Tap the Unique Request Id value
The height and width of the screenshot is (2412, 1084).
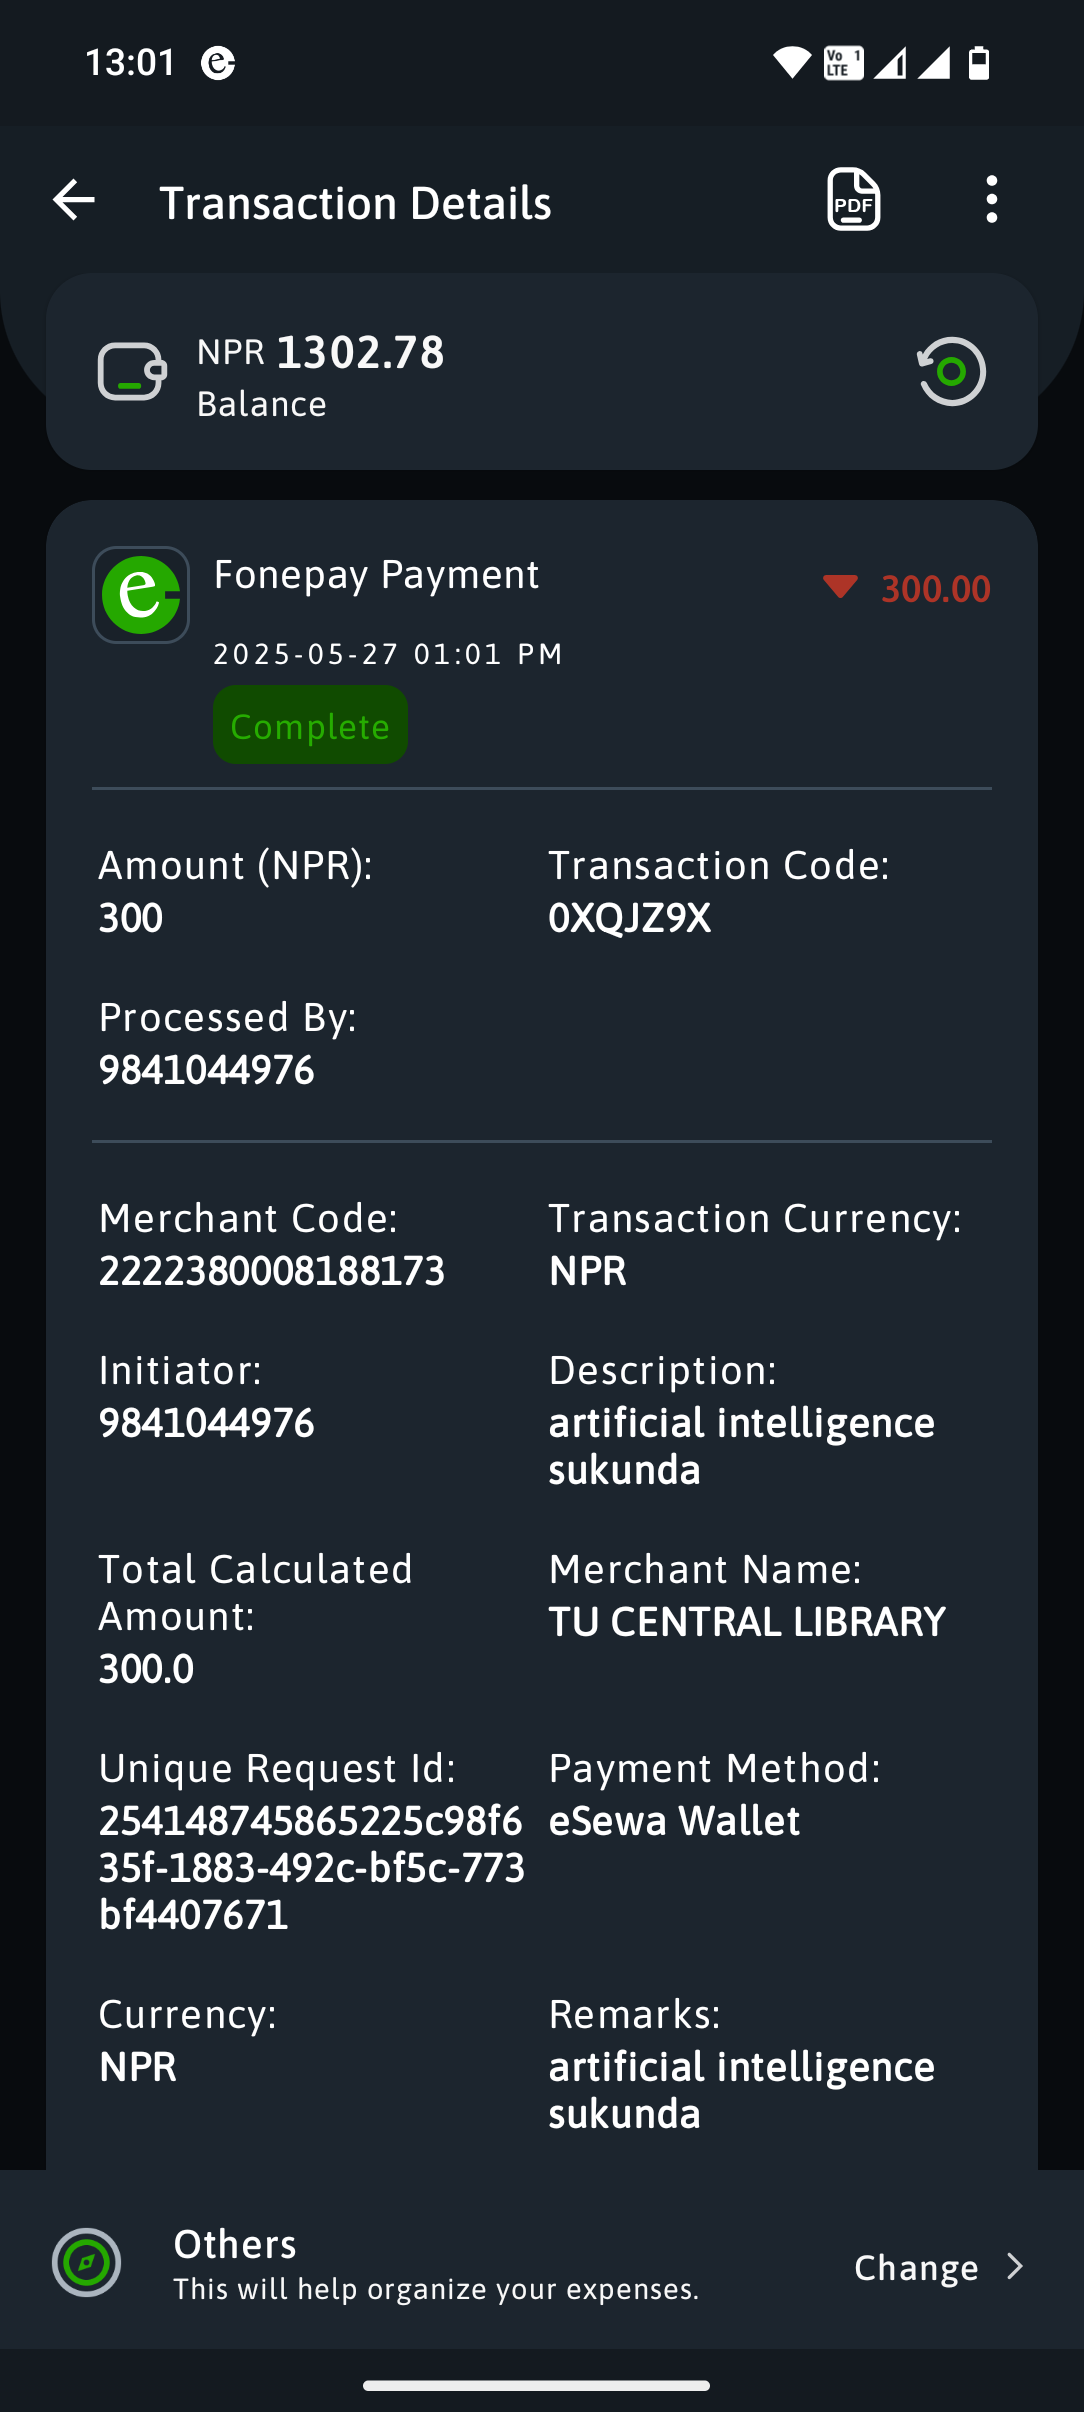click(x=311, y=1867)
